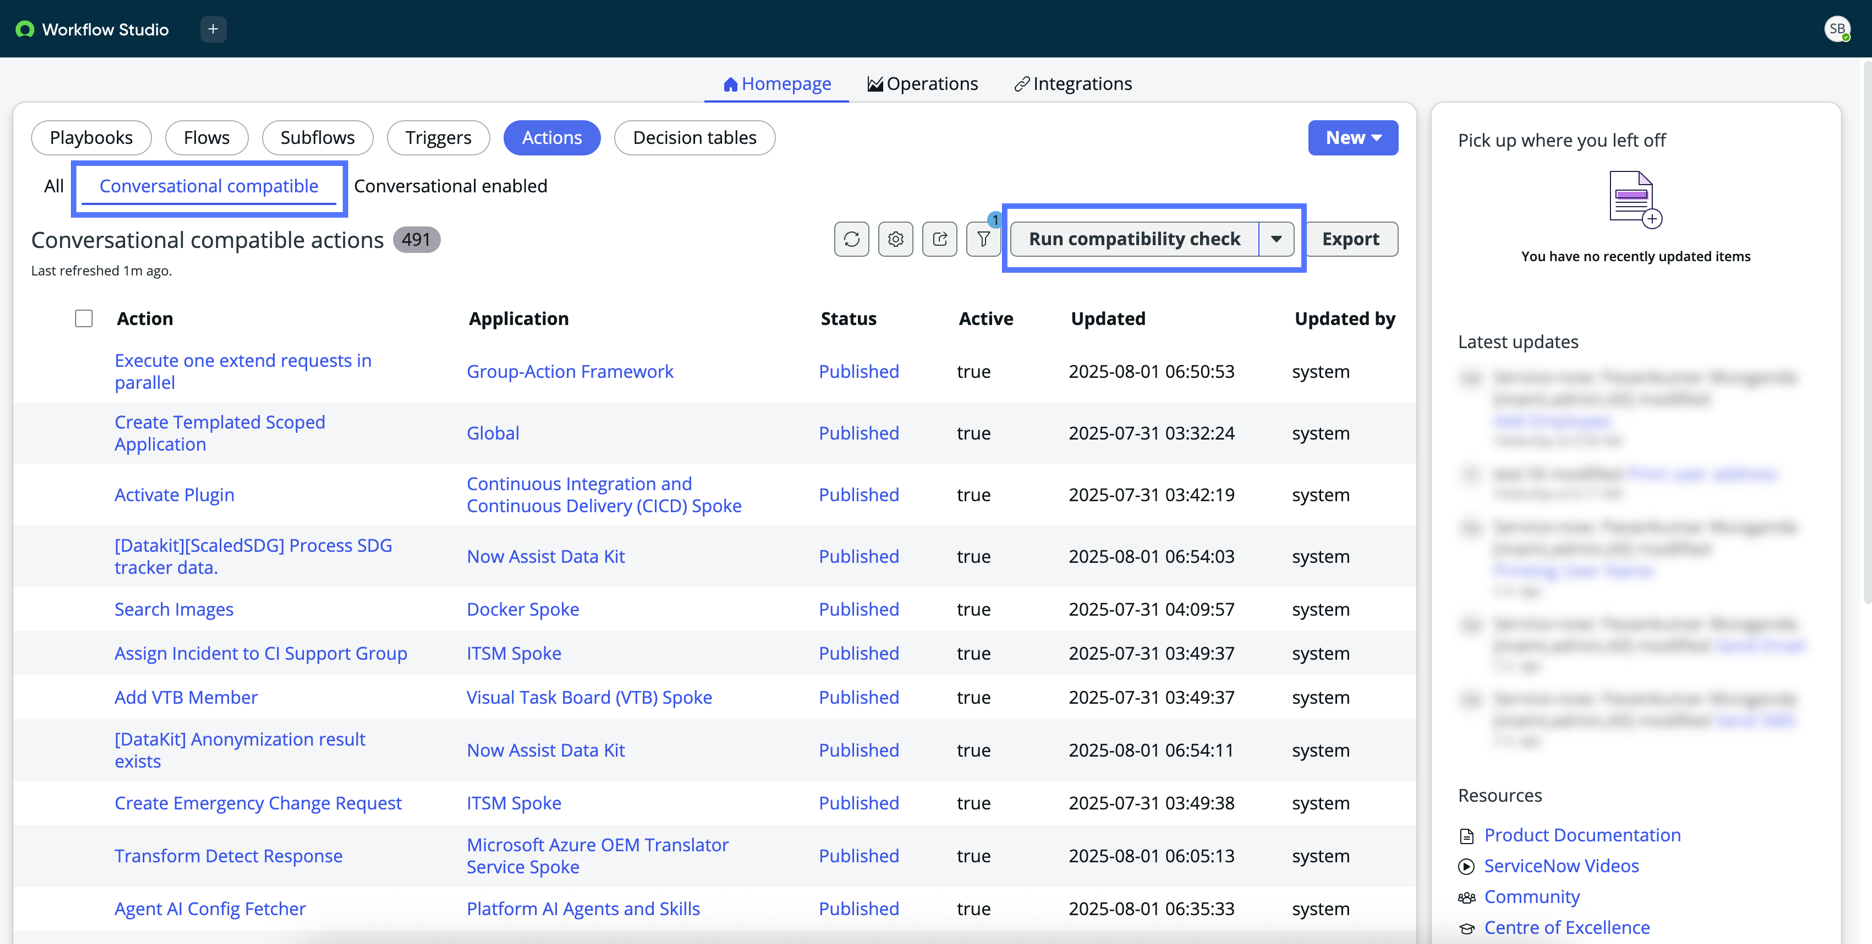The width and height of the screenshot is (1872, 944).
Task: Open Global application link
Action: point(493,433)
